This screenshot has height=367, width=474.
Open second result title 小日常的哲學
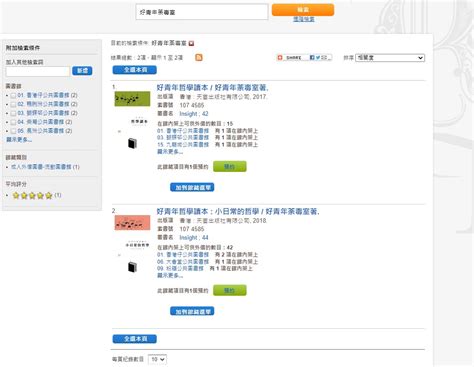point(238,211)
